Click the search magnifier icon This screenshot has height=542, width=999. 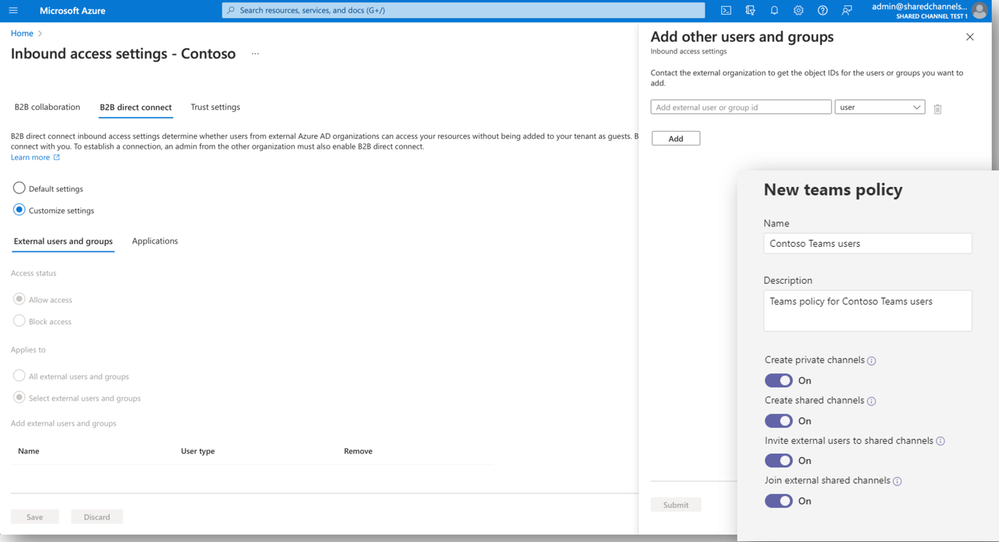(x=231, y=10)
